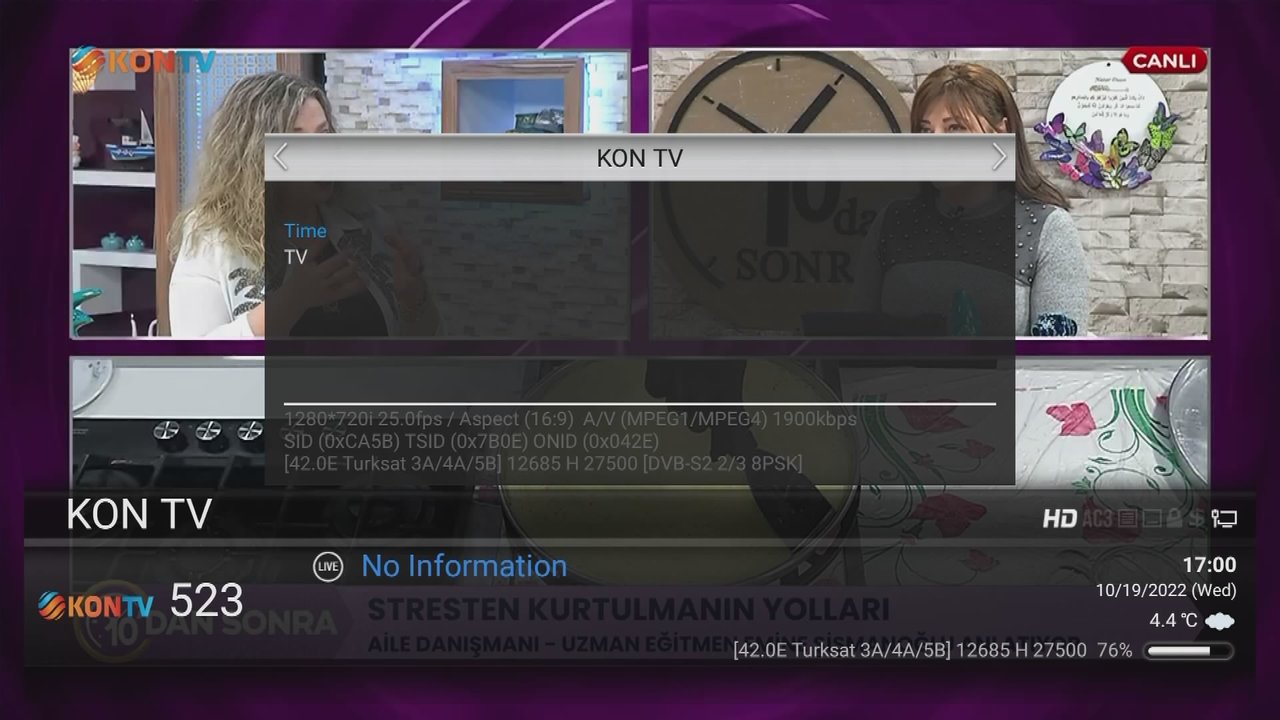Click the progress line in info panel

(640, 404)
